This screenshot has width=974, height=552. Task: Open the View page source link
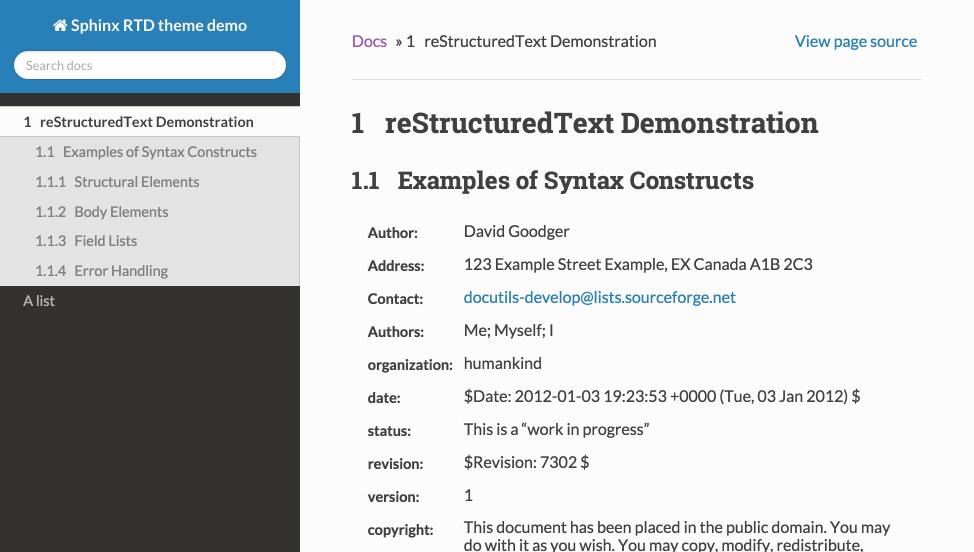tap(855, 41)
